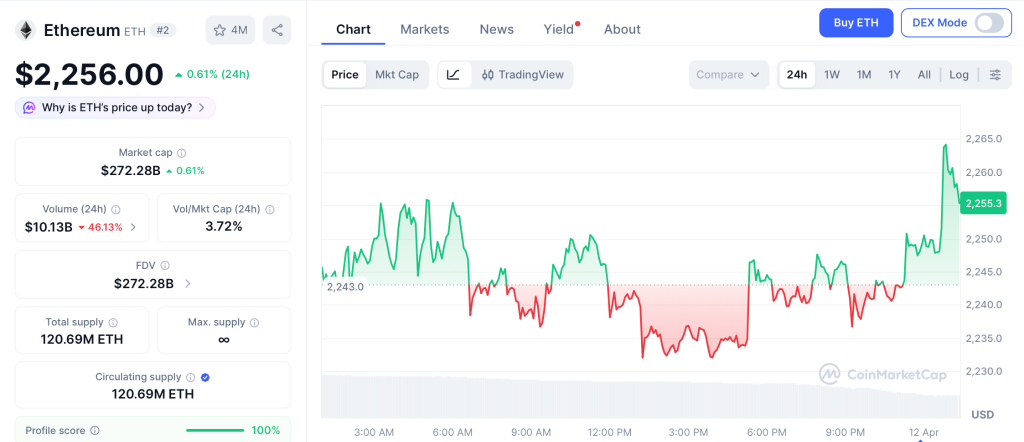1024x442 pixels.
Task: Switch to the Markets tab
Action: pyautogui.click(x=424, y=29)
